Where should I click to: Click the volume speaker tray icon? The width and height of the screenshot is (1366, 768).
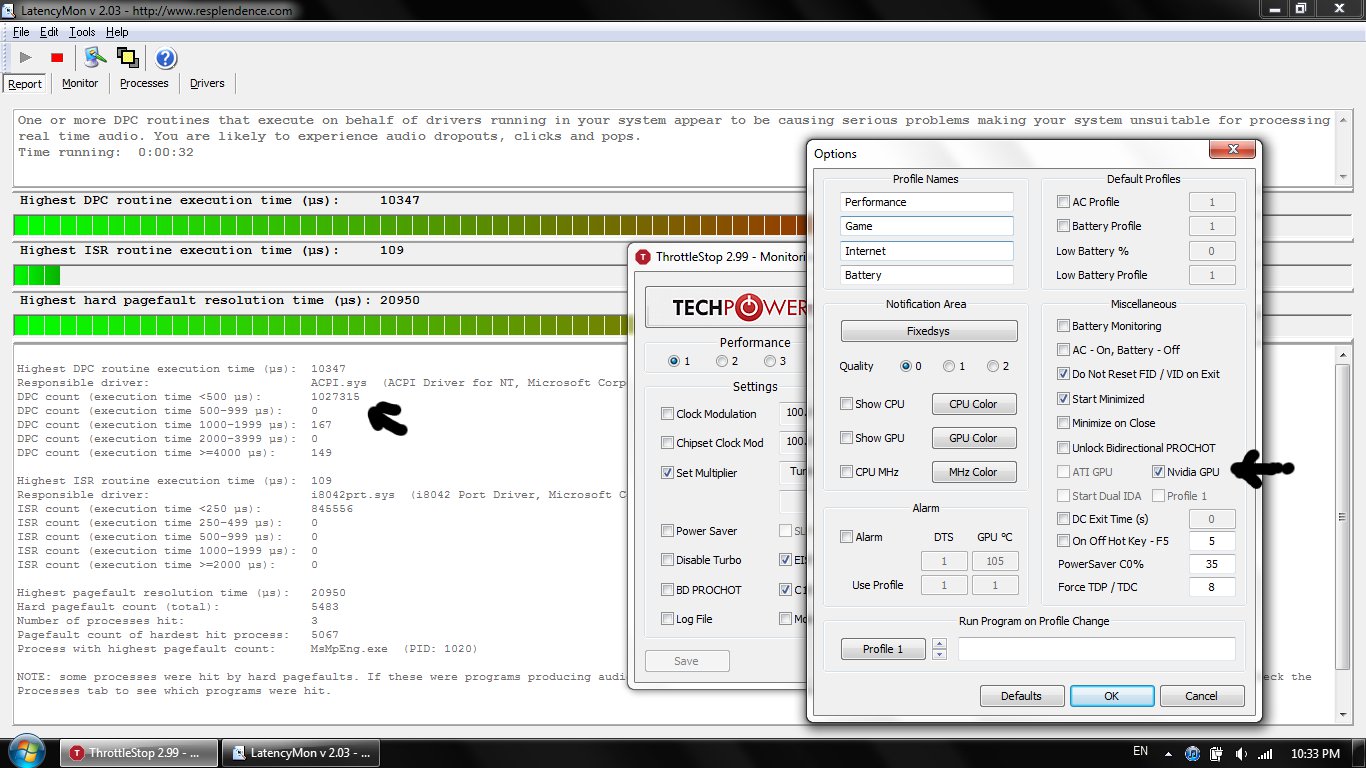(1241, 753)
